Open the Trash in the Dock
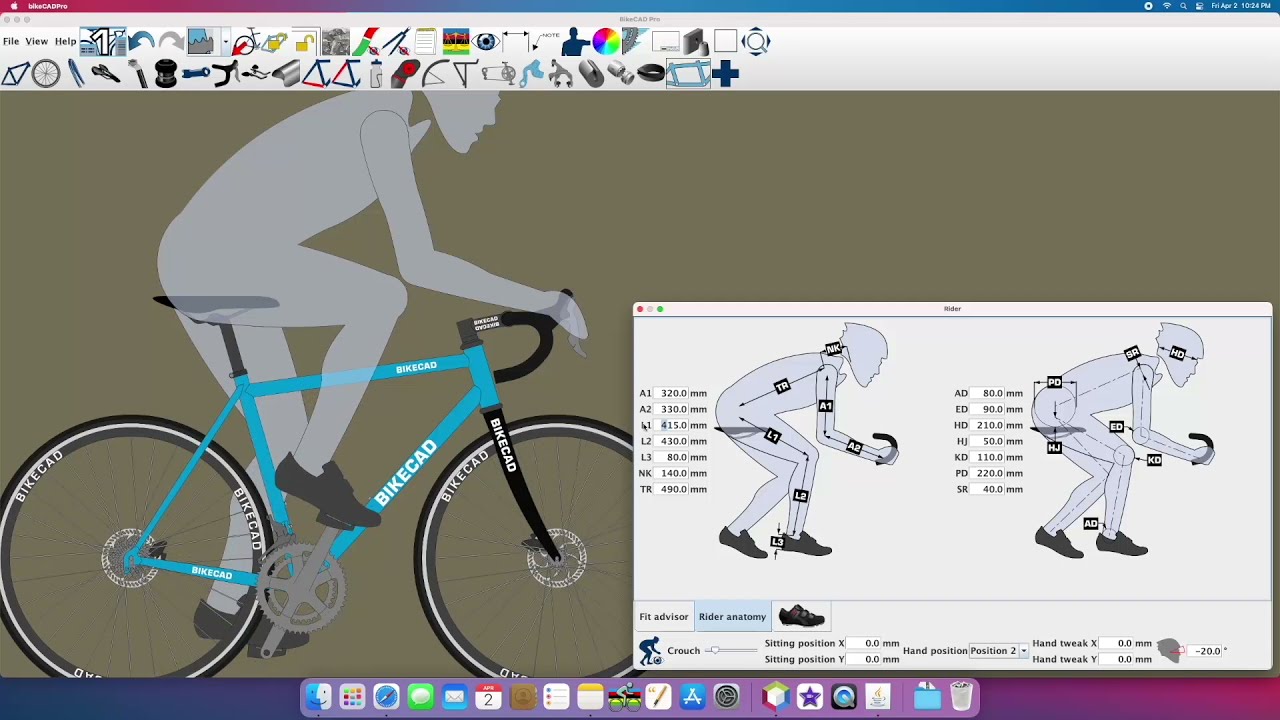This screenshot has height=720, width=1280. 961,697
